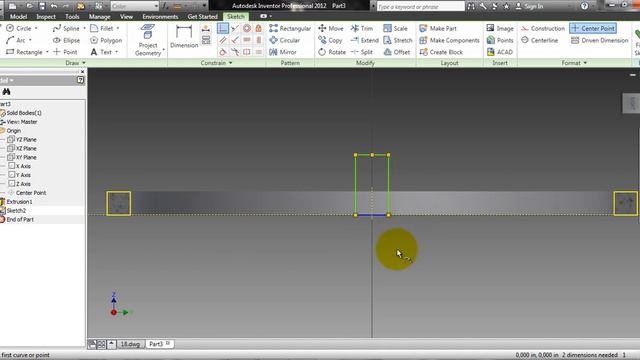Select the Move tool
The height and width of the screenshot is (360, 640).
pos(331,28)
